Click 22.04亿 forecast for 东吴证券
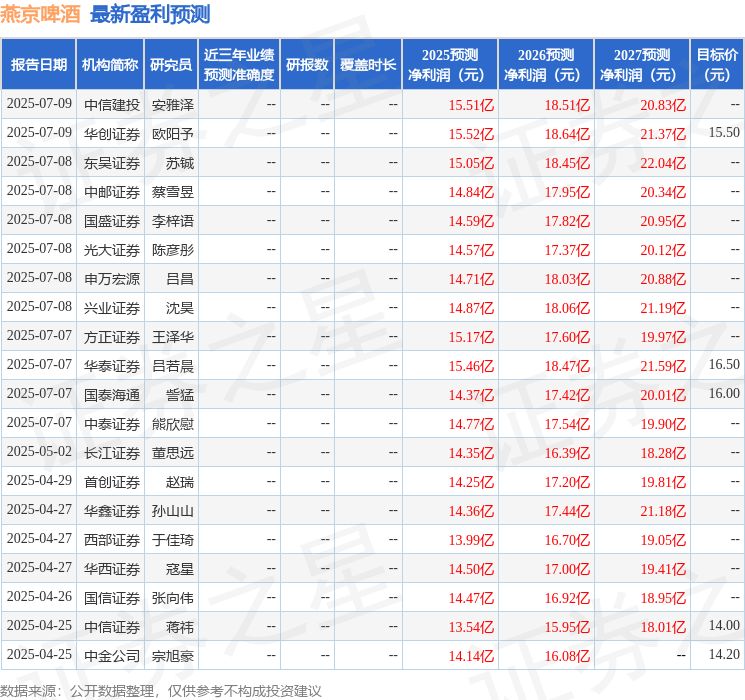Screen dimensions: 745x700 click(663, 163)
